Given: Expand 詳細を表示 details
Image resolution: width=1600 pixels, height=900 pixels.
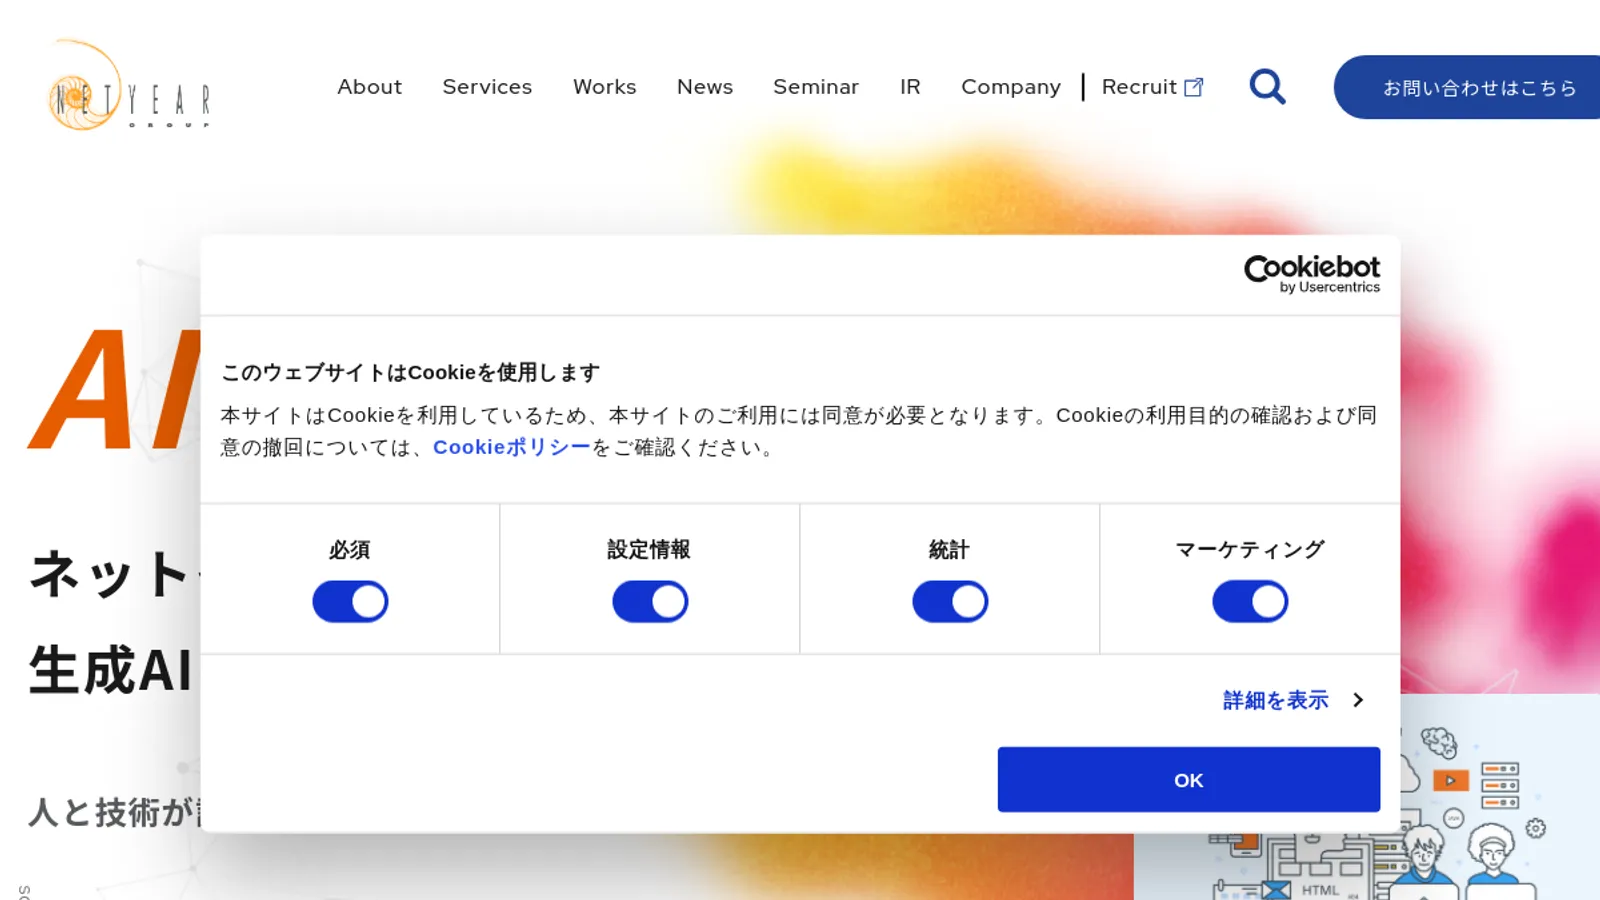Looking at the screenshot, I should point(1293,700).
